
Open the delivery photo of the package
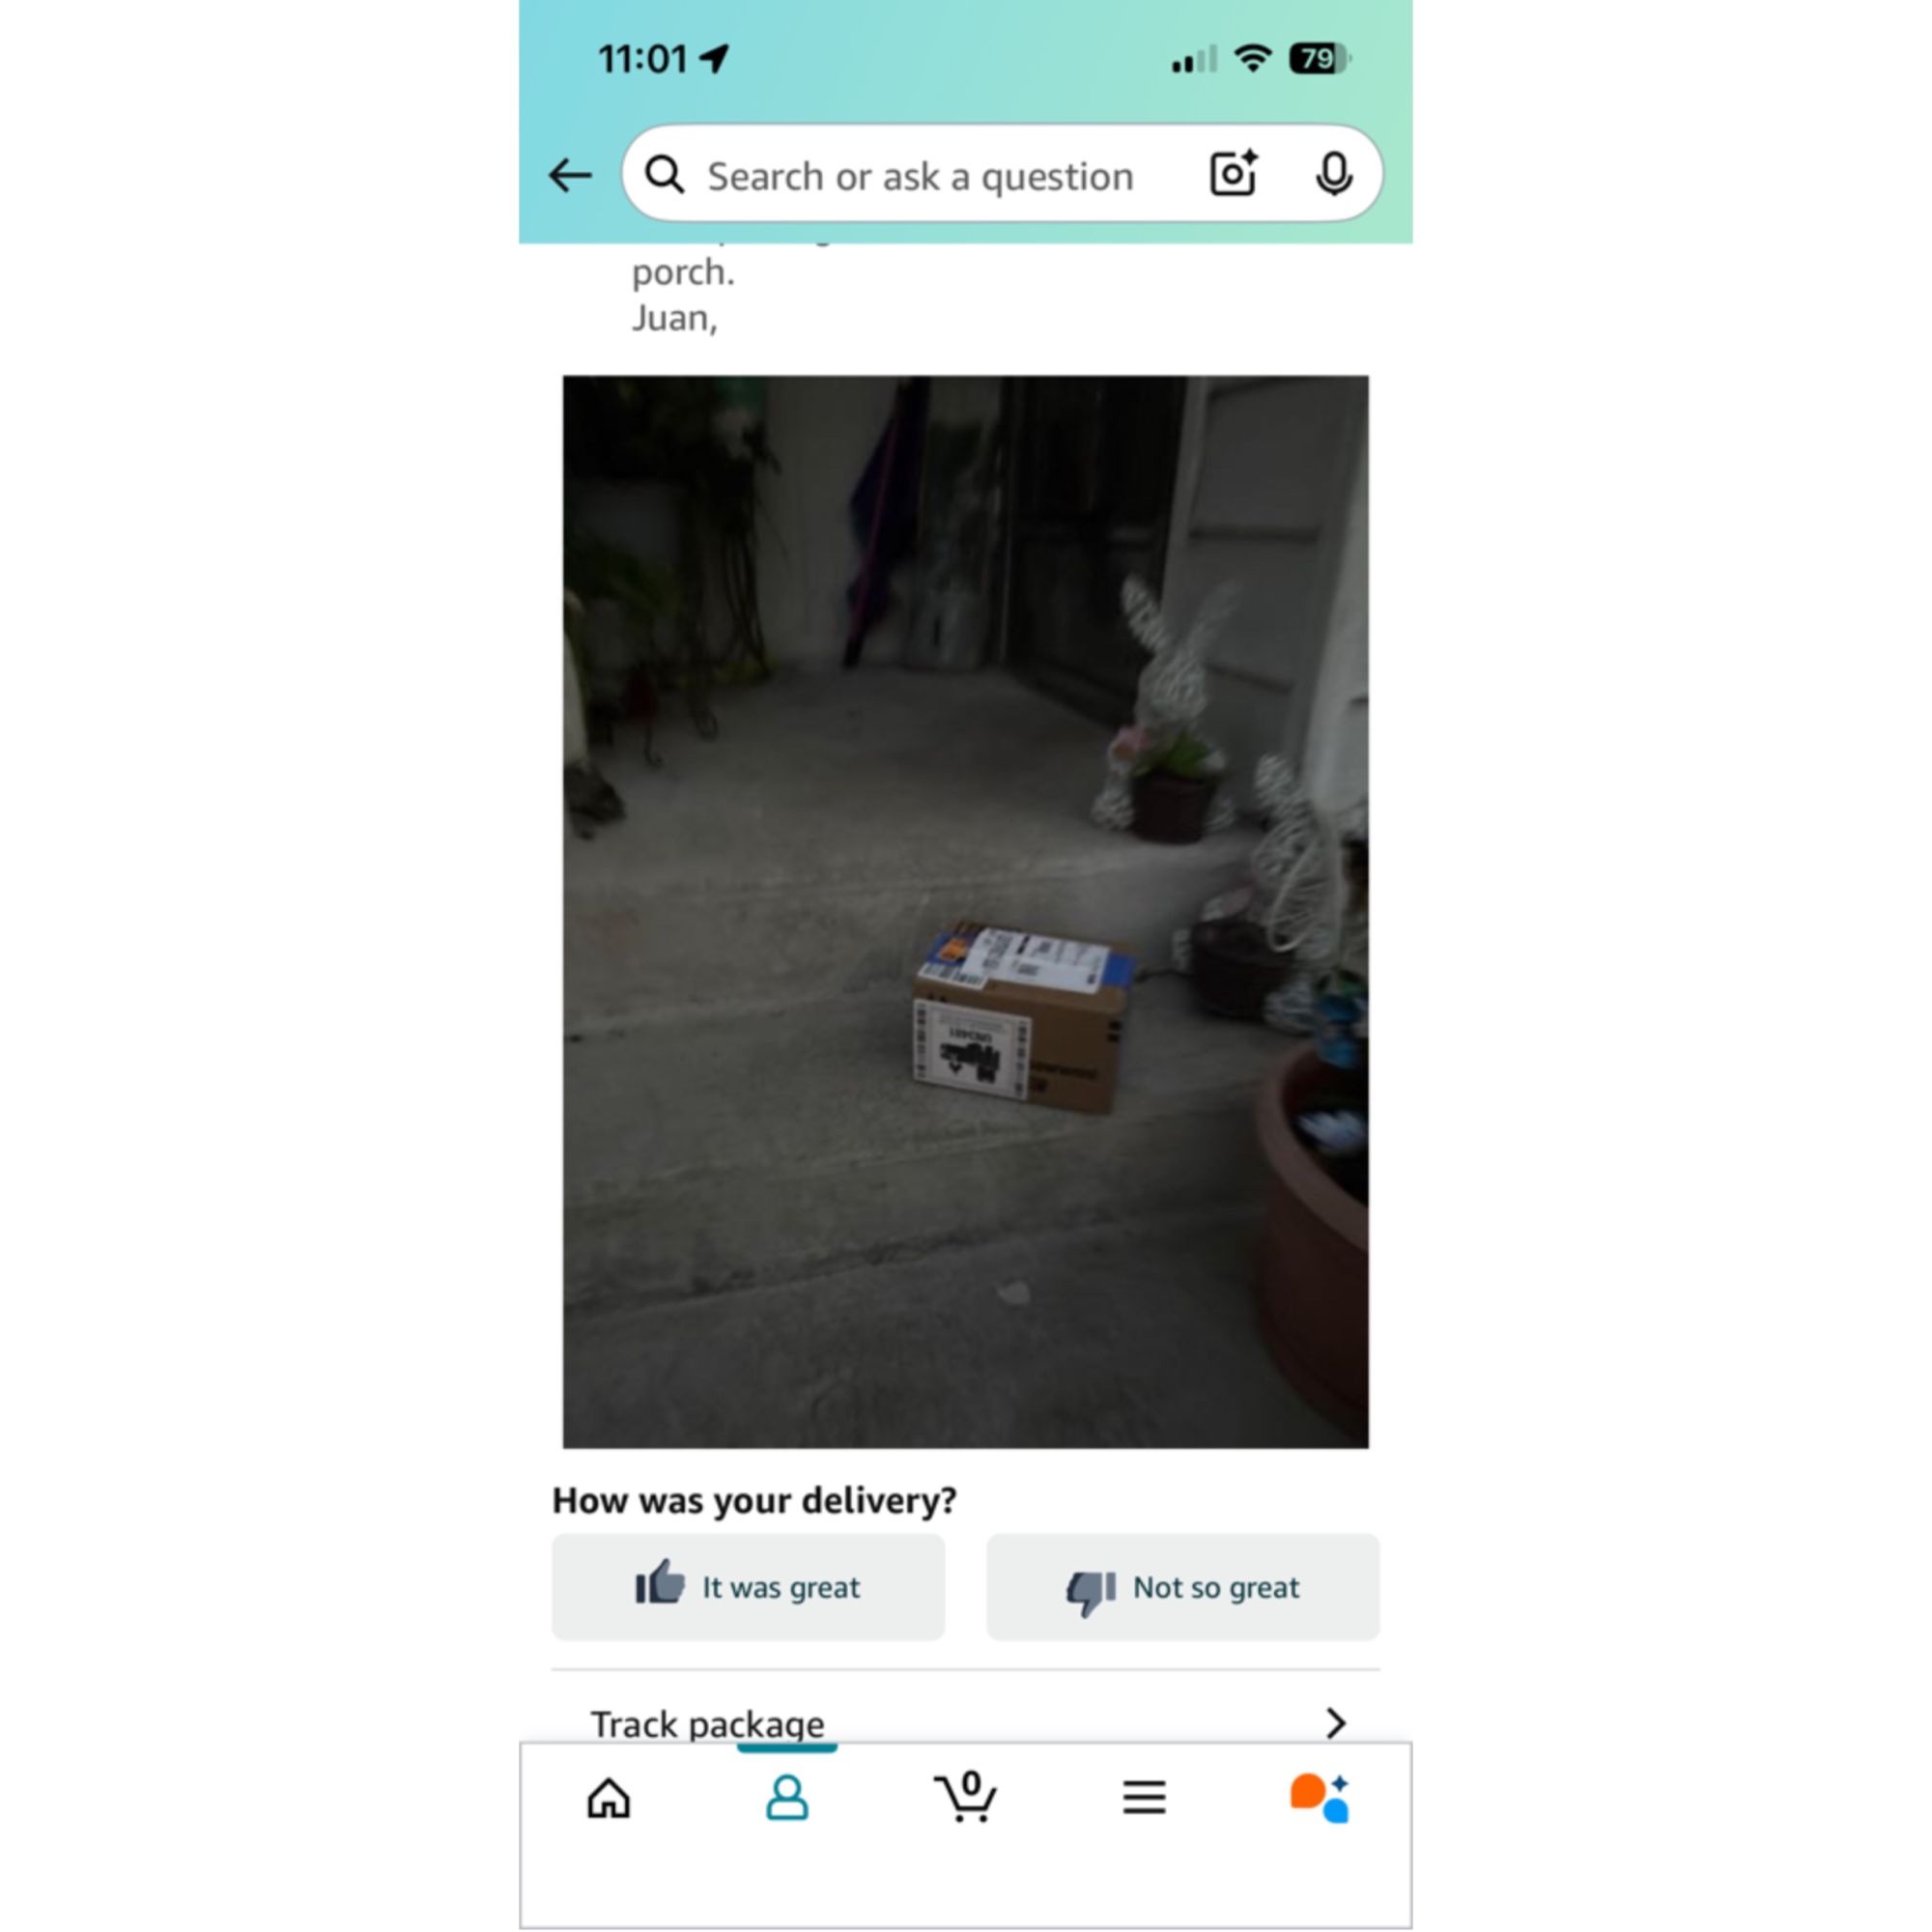click(966, 911)
